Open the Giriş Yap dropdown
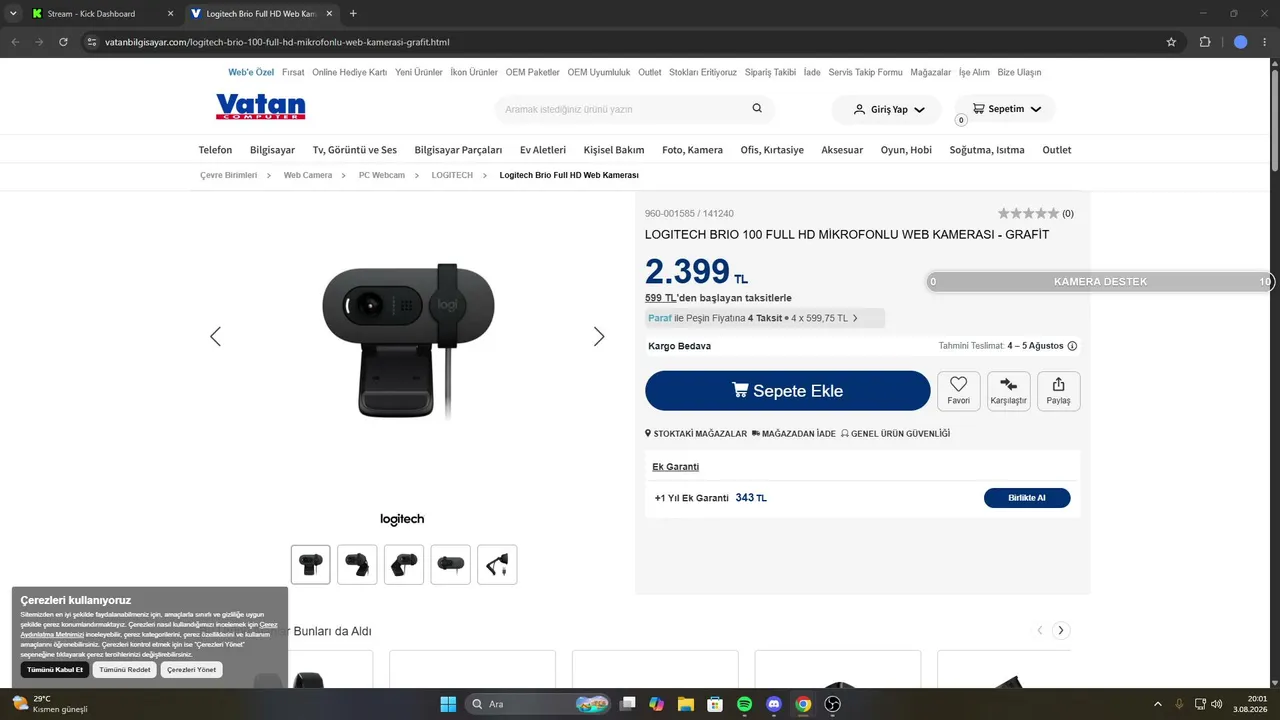Screen dimensions: 1280x720 887,109
